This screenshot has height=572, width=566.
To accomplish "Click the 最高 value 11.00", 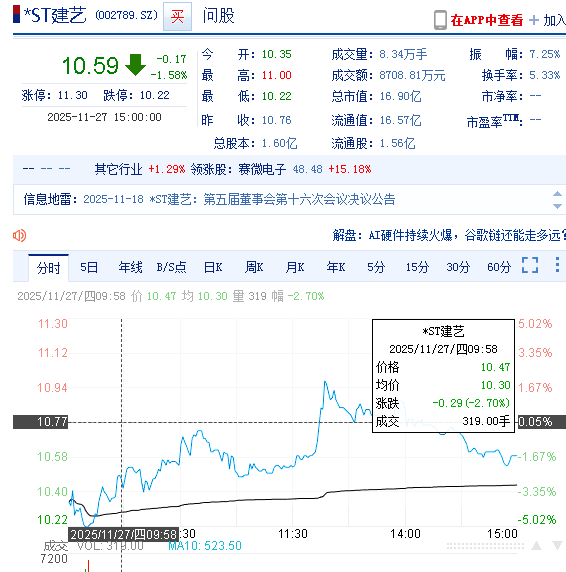I will [276, 76].
